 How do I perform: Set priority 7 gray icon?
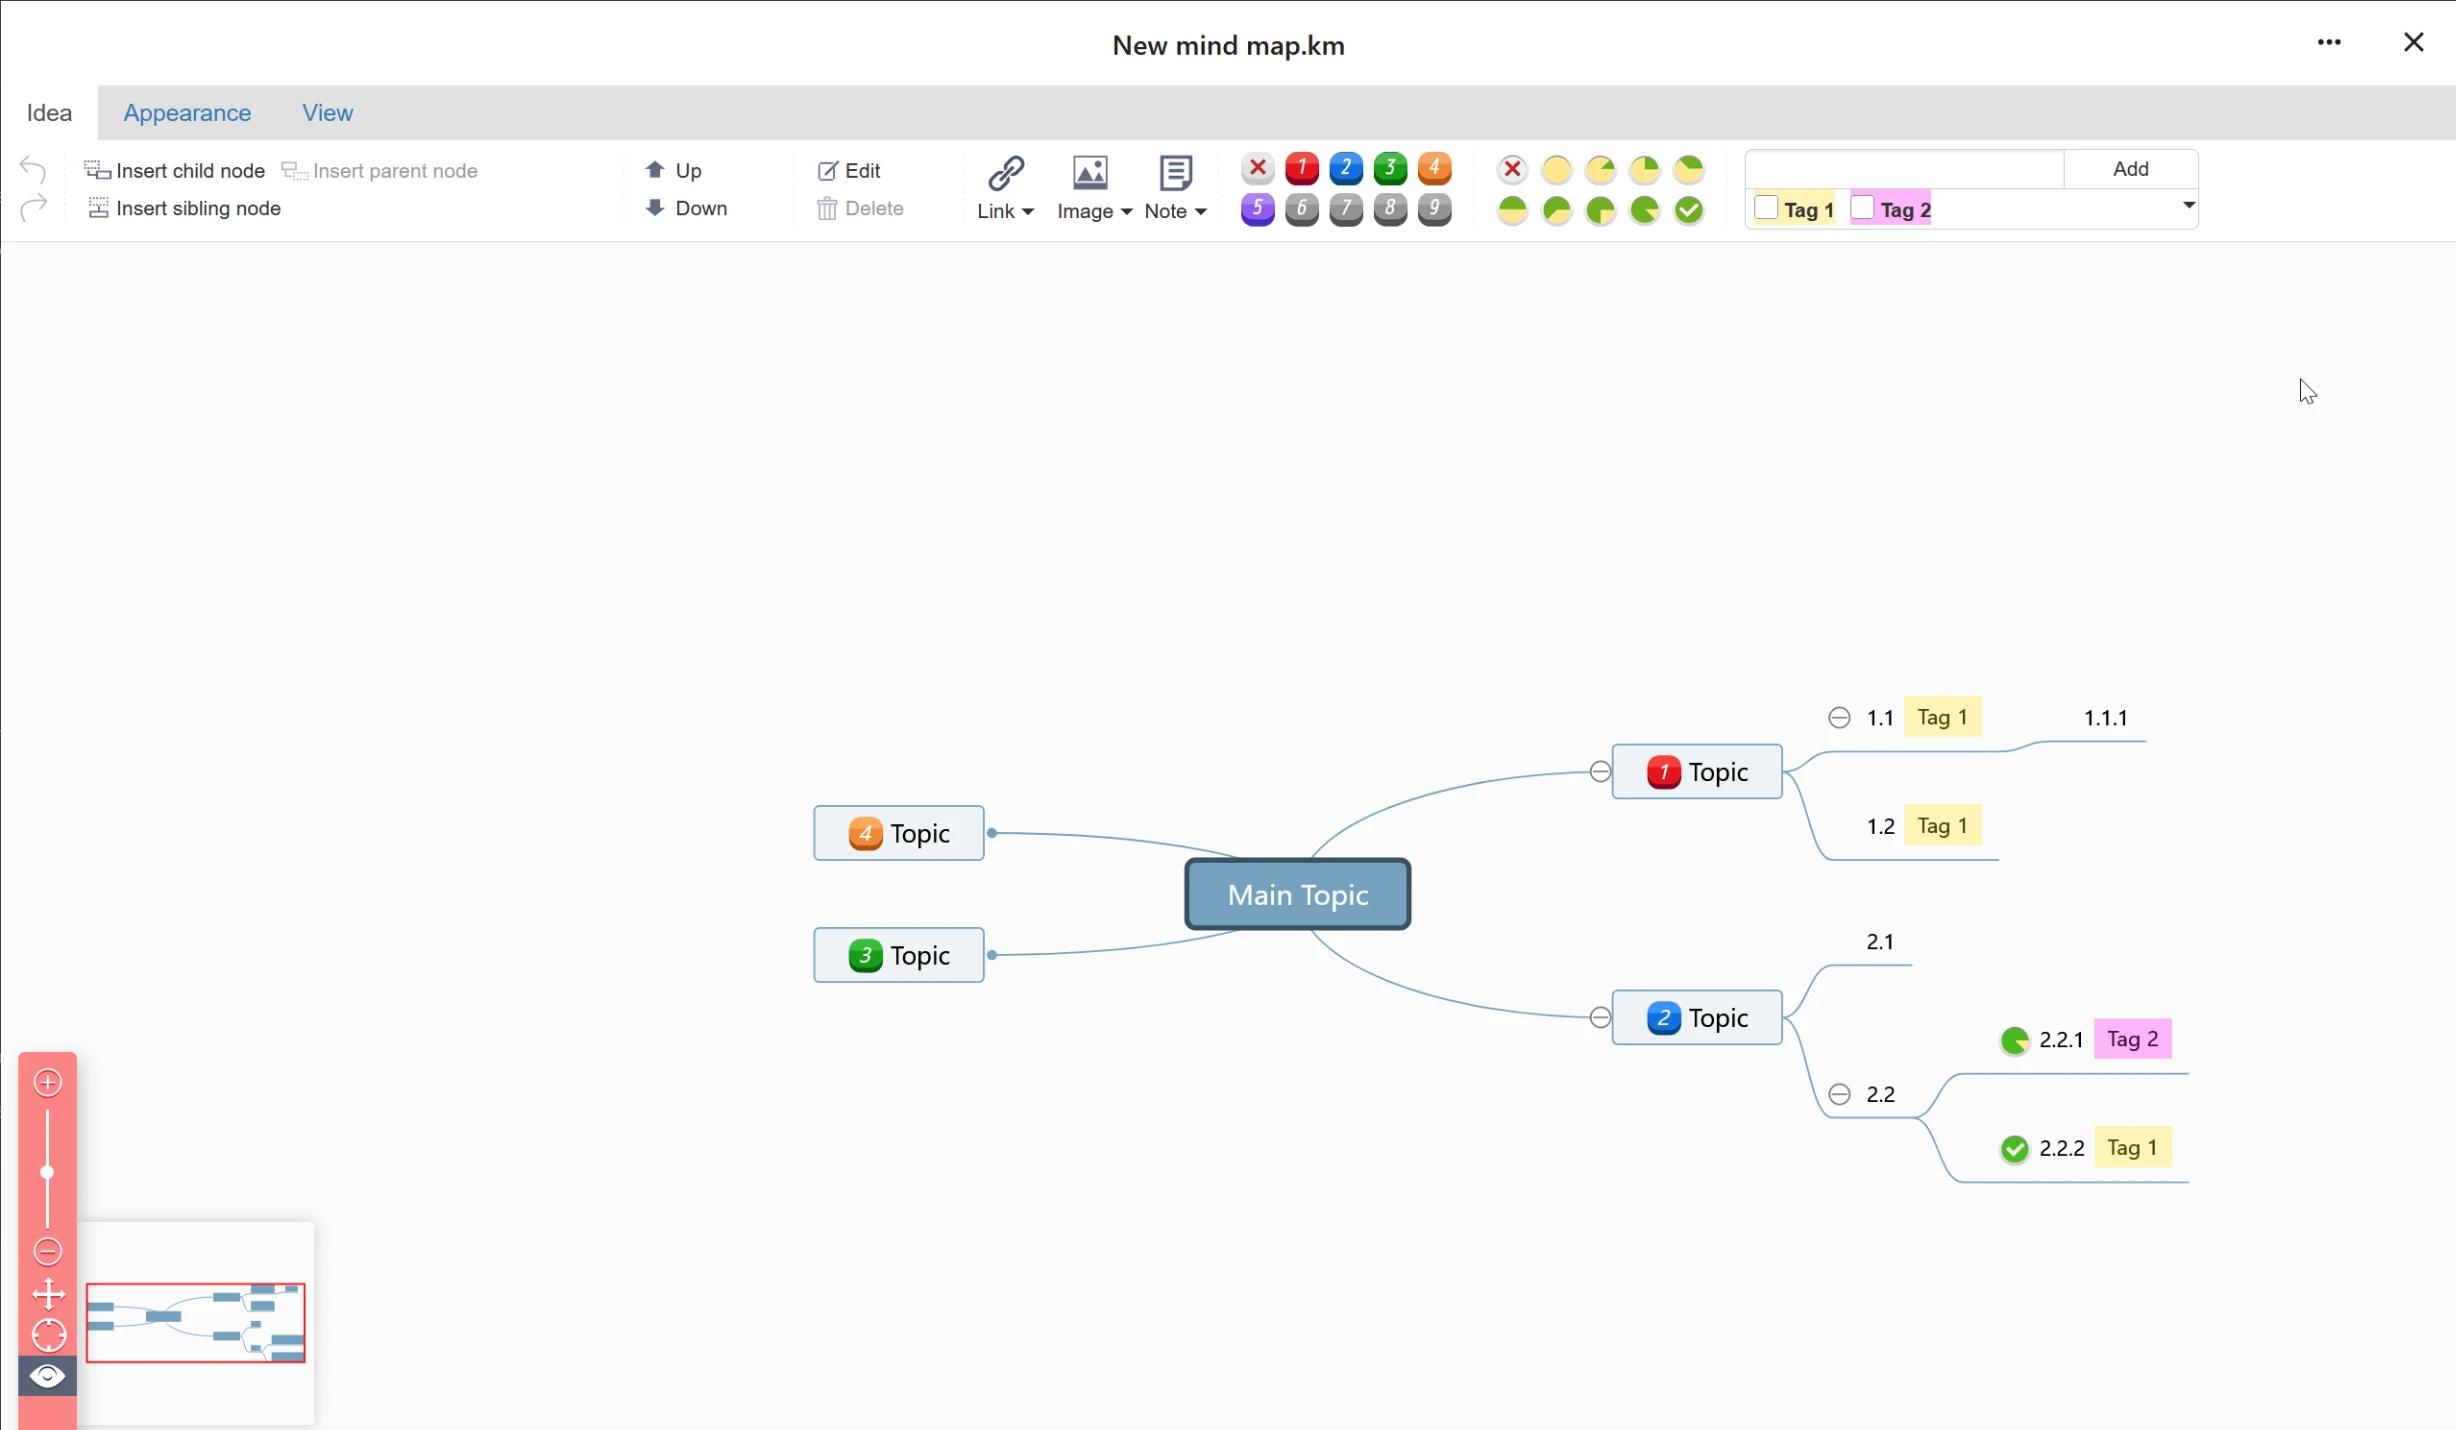[1346, 210]
